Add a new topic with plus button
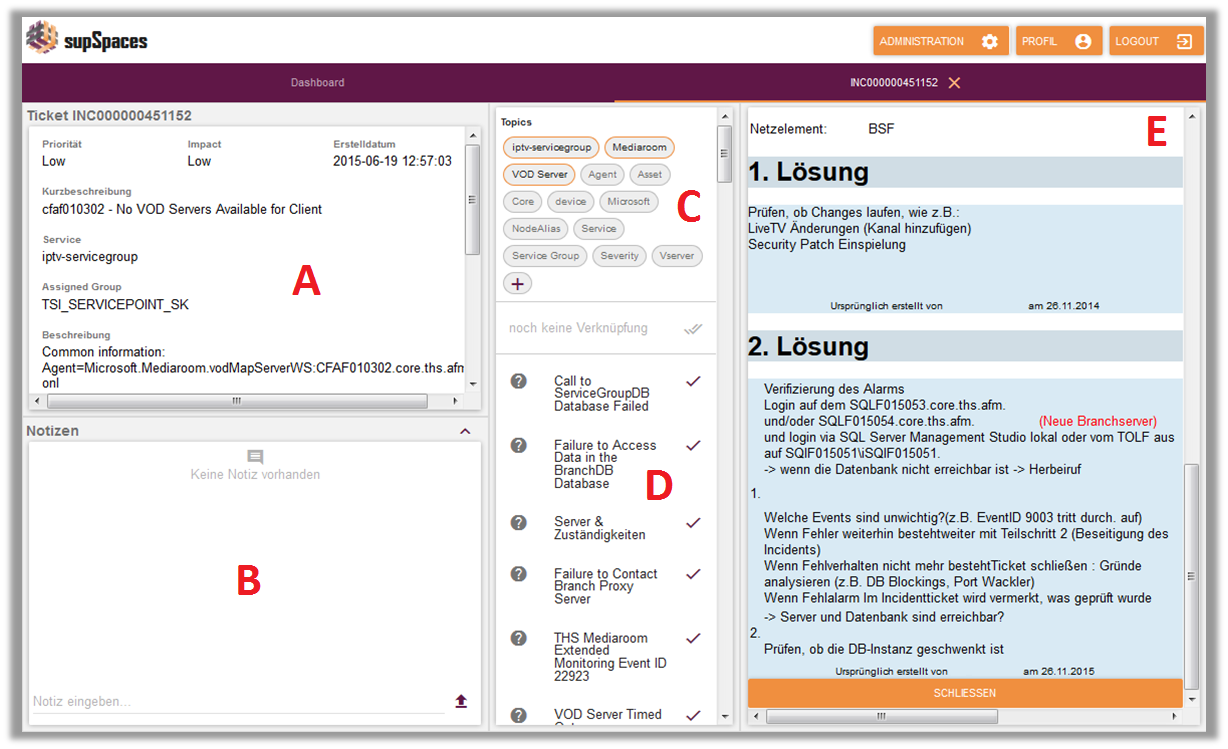Image resolution: width=1228 pixels, height=749 pixels. (517, 283)
